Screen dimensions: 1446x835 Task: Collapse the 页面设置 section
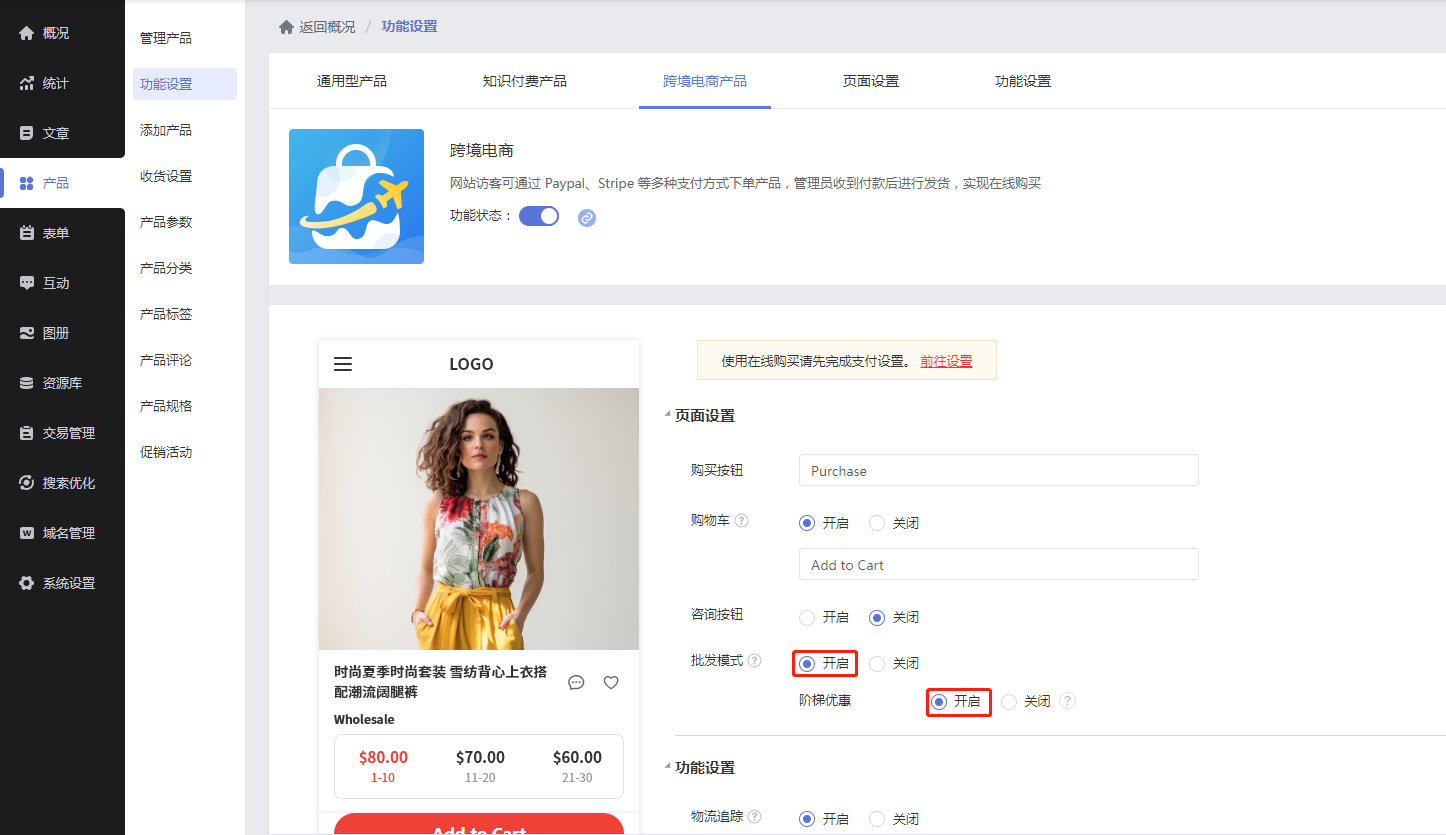668,415
